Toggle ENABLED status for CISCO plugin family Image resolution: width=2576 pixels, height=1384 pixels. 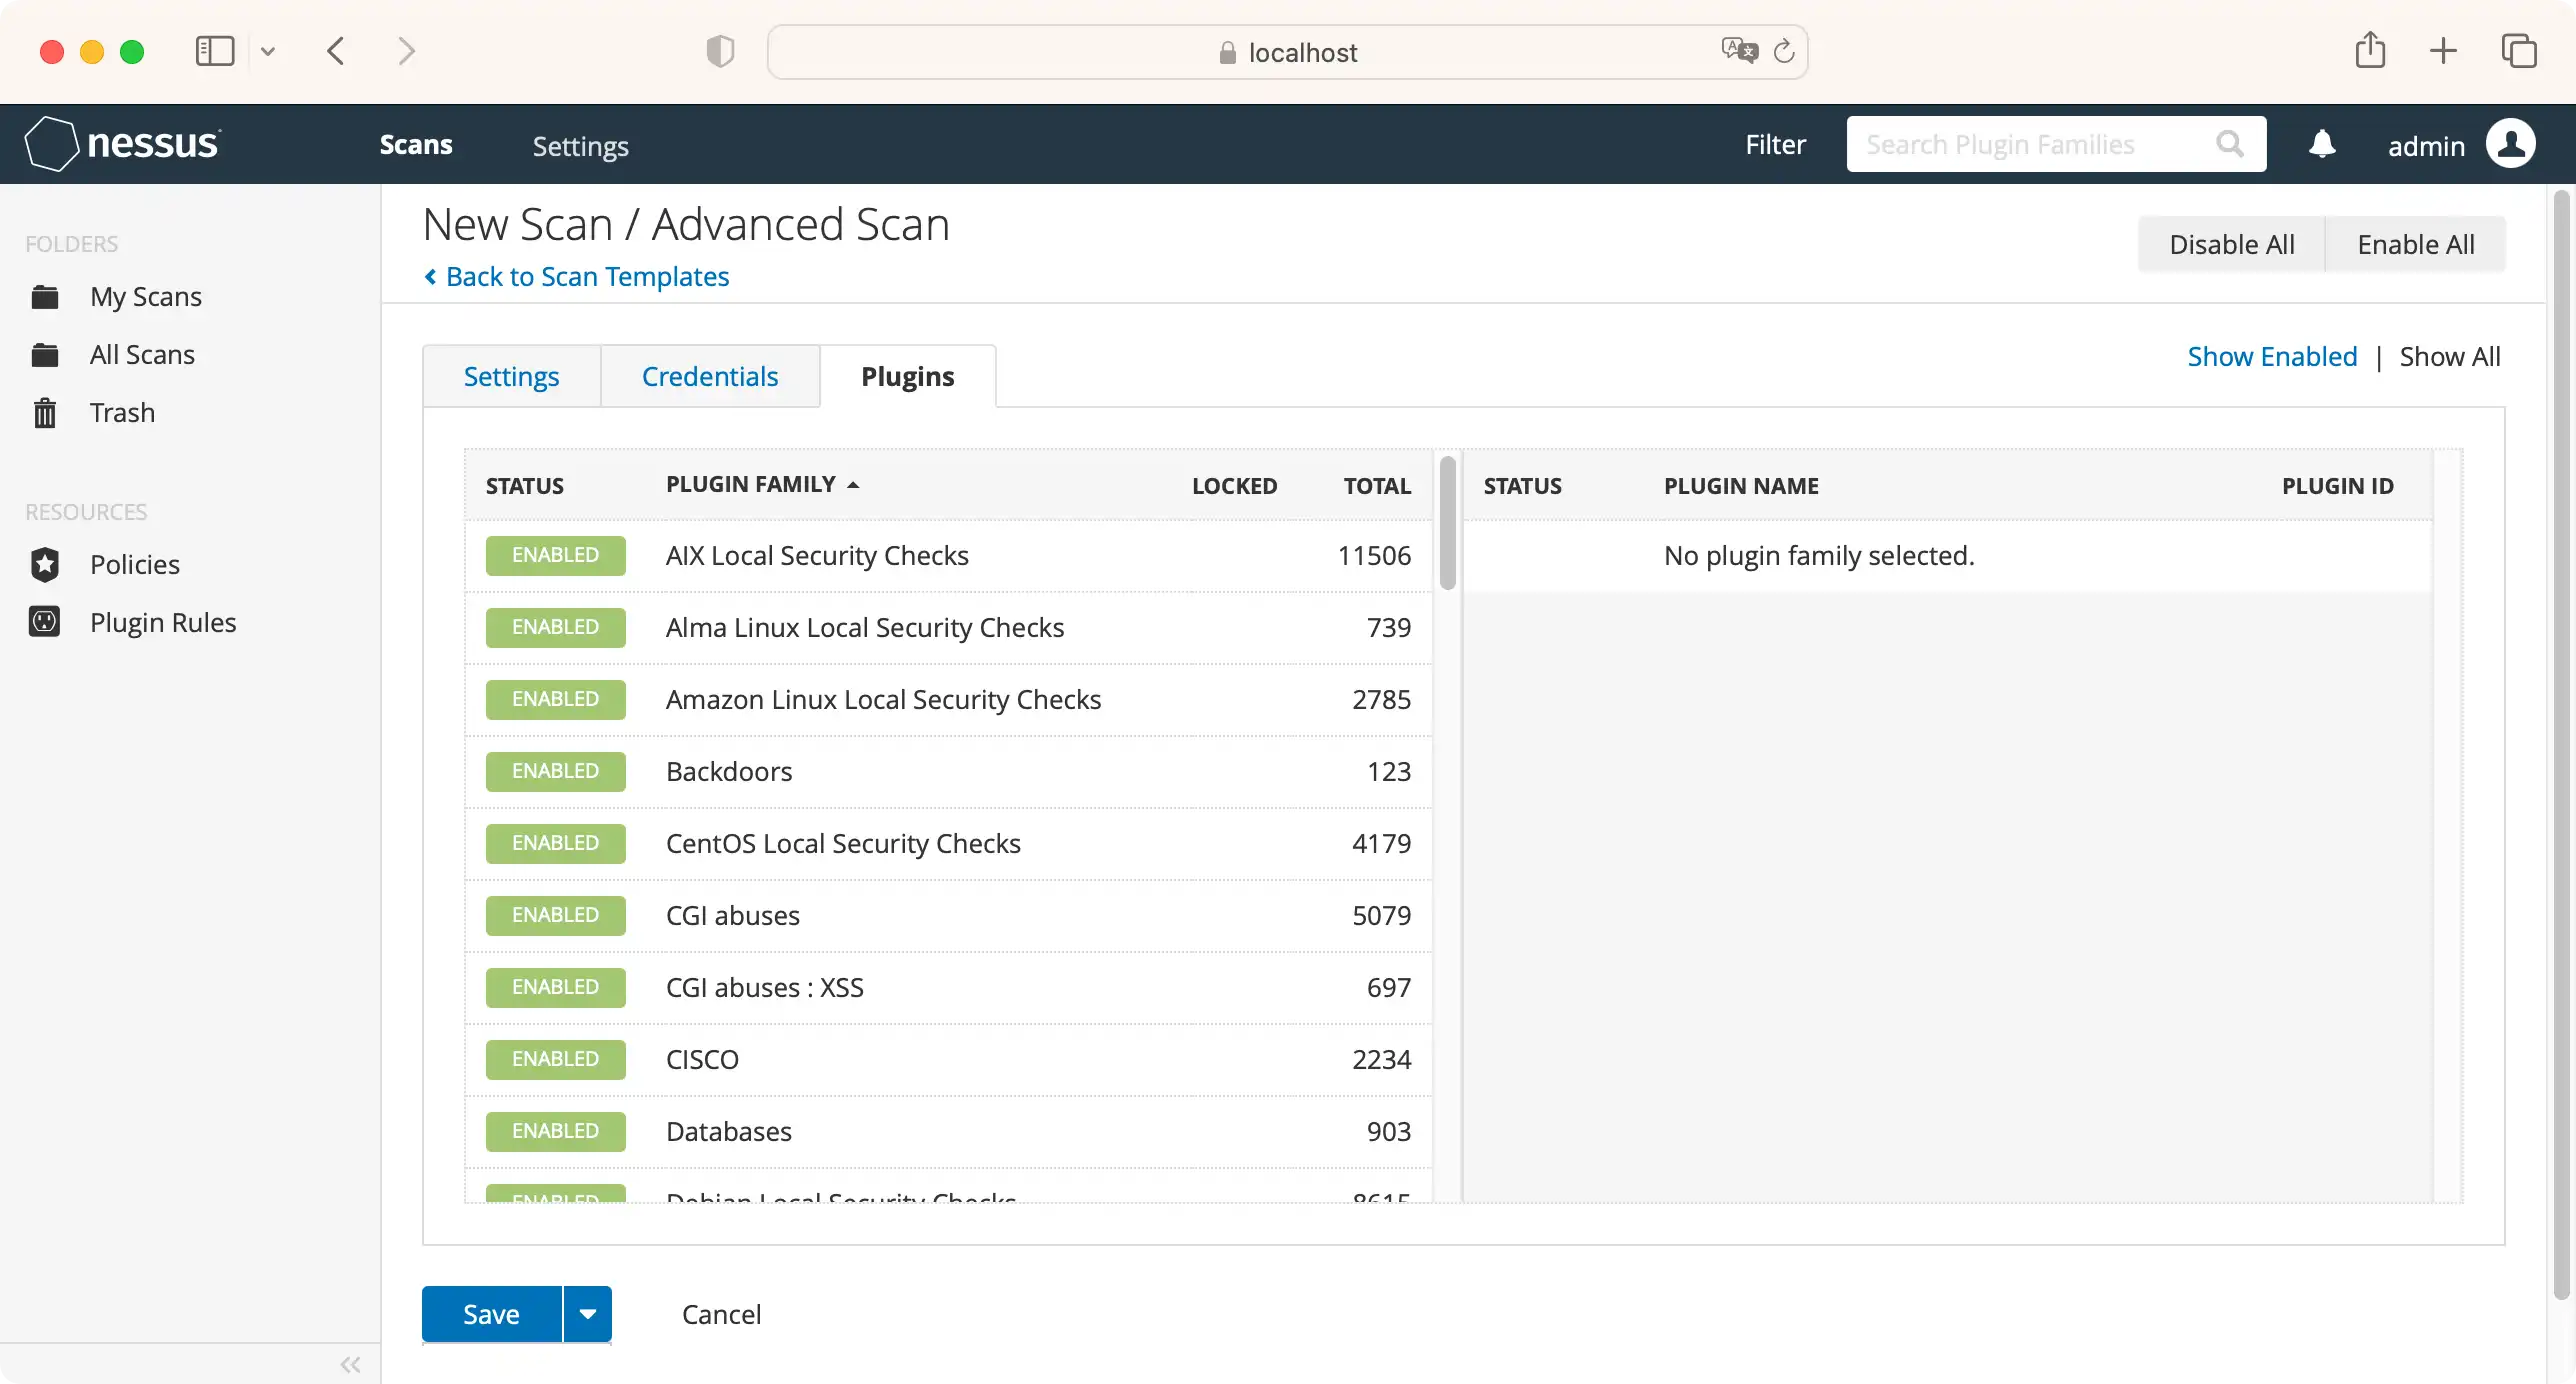coord(554,1058)
